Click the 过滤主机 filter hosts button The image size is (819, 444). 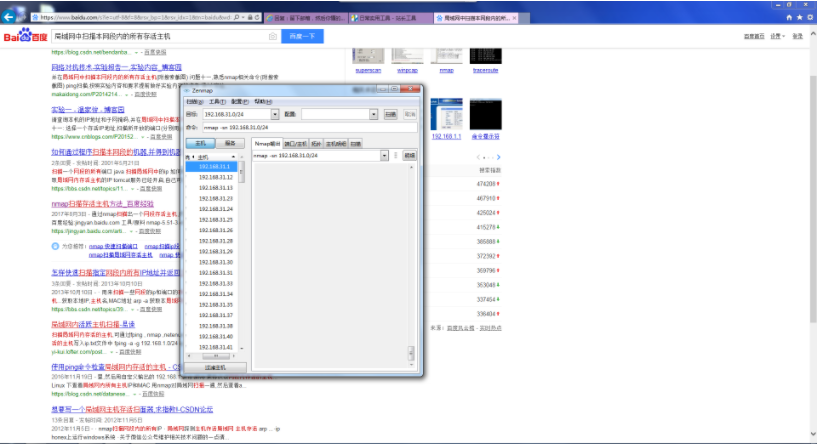click(x=216, y=368)
